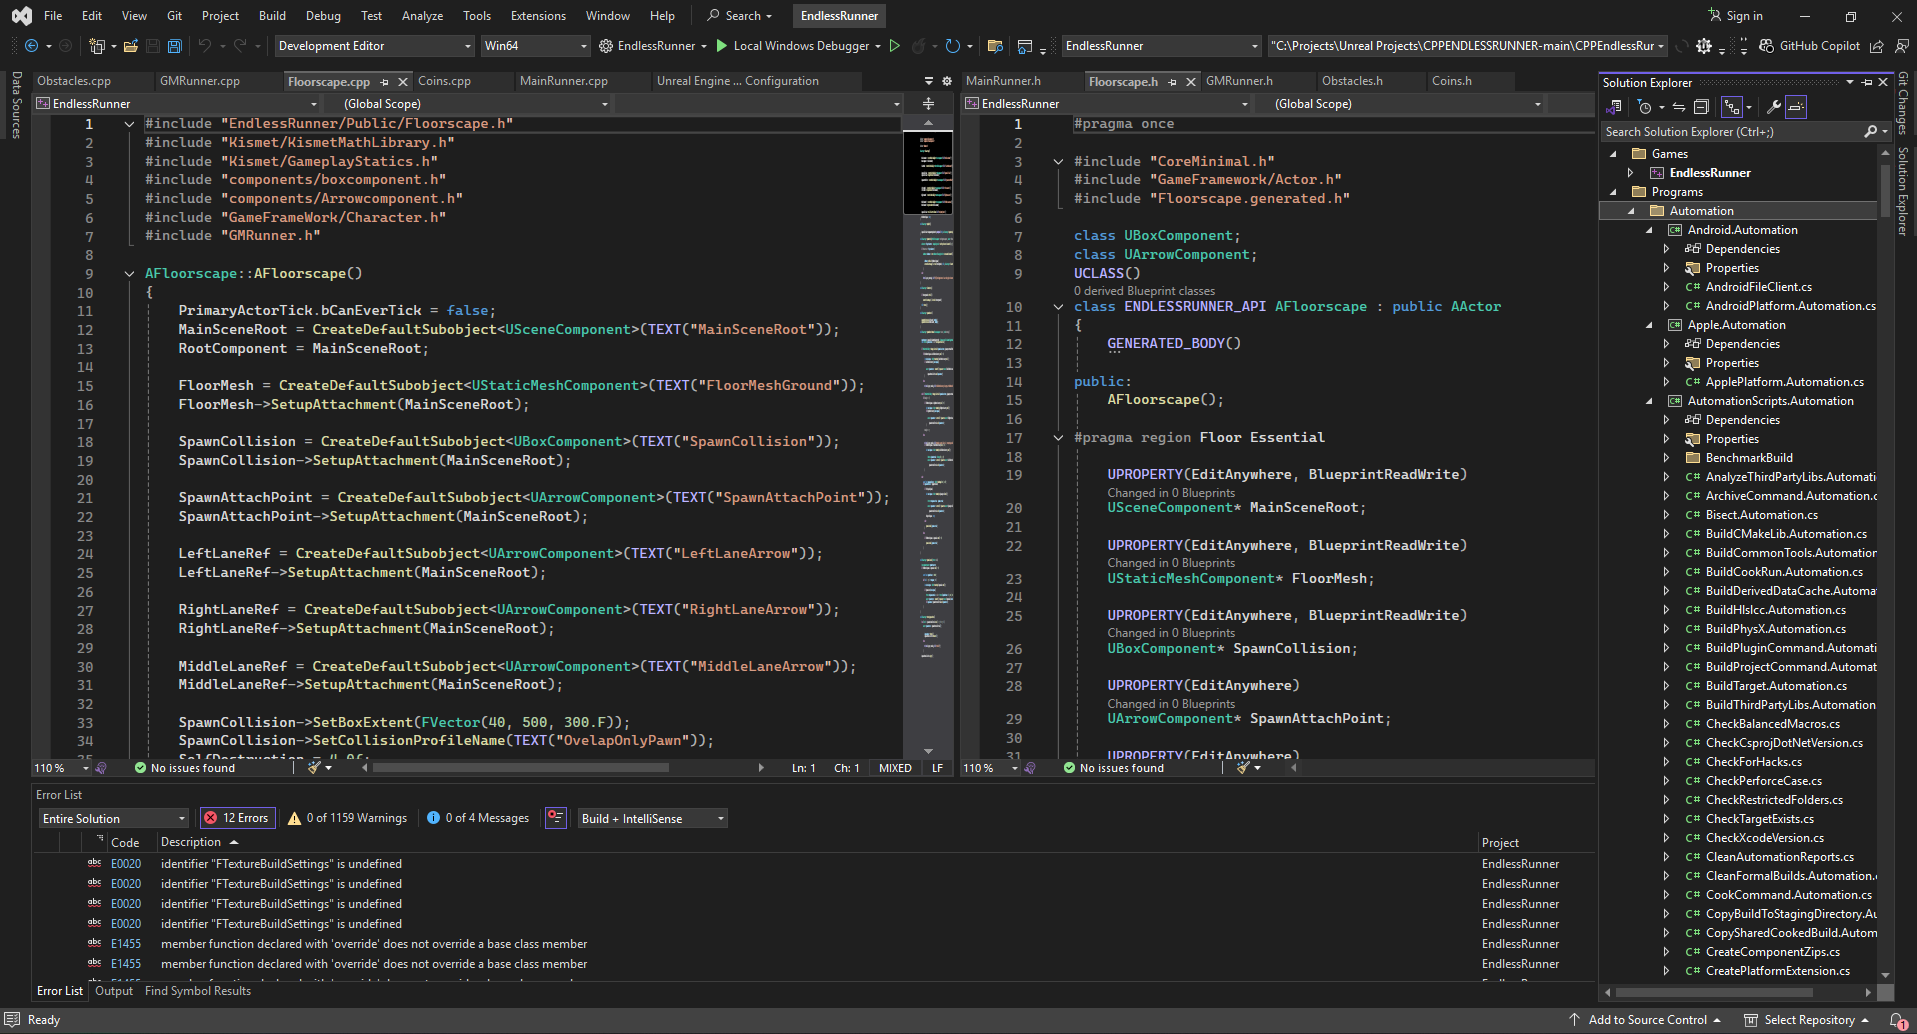
Task: Open the Extensions menu
Action: coord(538,16)
